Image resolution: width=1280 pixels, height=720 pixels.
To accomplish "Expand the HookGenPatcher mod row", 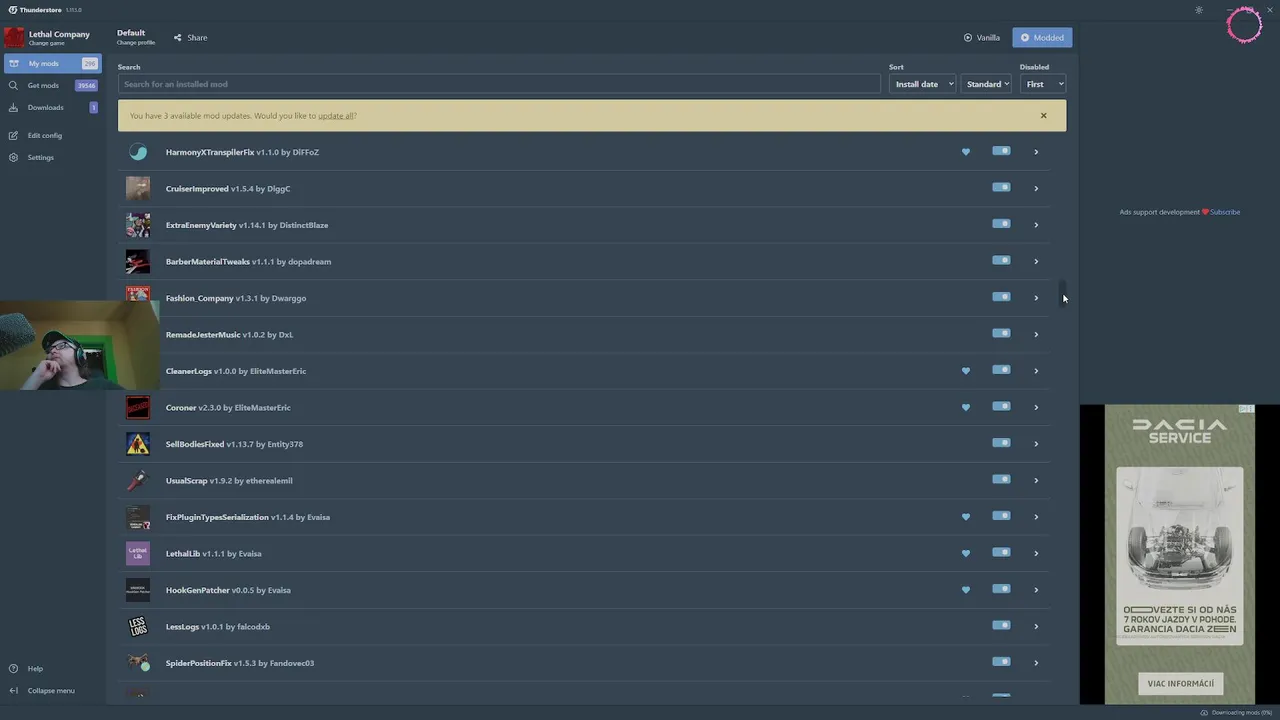I will click(1036, 590).
